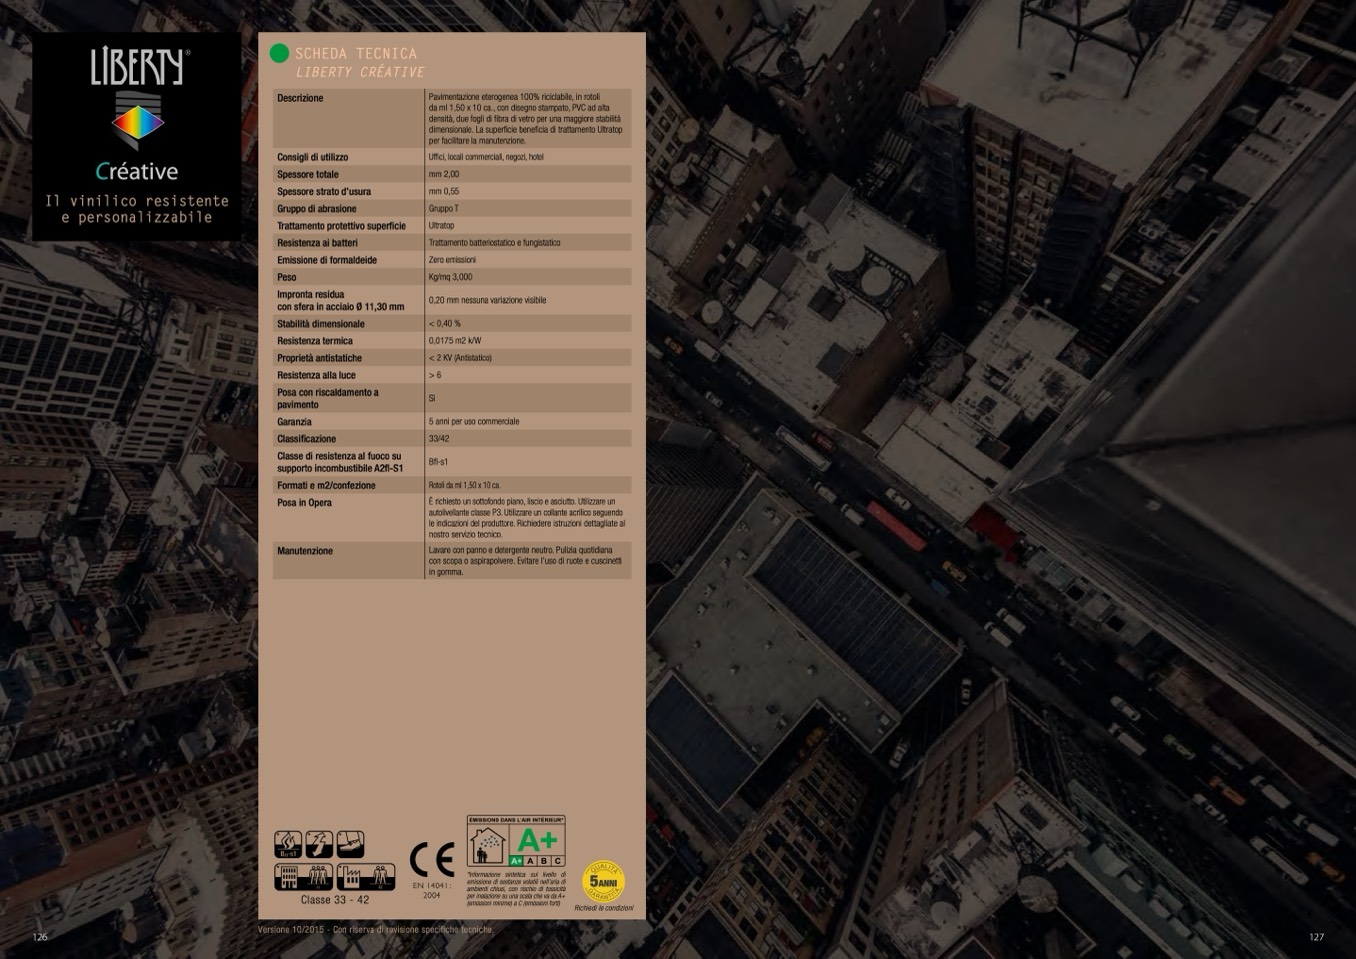Click the industrial factory class 42 pictogram
The height and width of the screenshot is (959, 1356).
tap(365, 877)
